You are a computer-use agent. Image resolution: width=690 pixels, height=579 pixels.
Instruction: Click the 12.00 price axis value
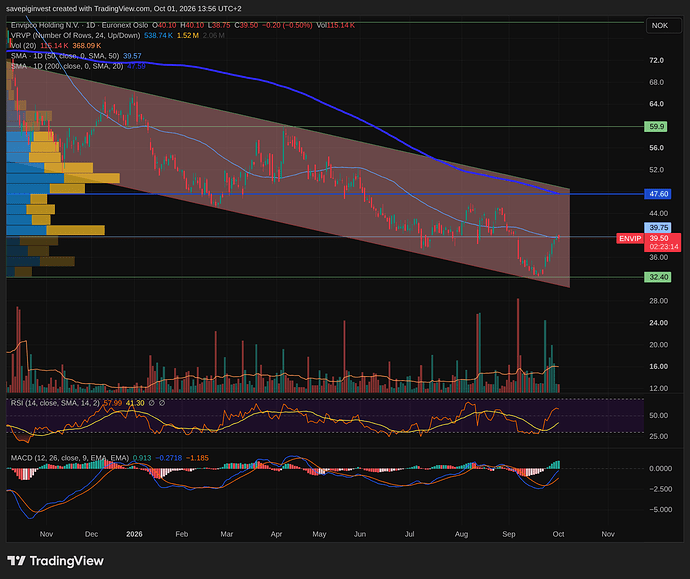pos(658,388)
